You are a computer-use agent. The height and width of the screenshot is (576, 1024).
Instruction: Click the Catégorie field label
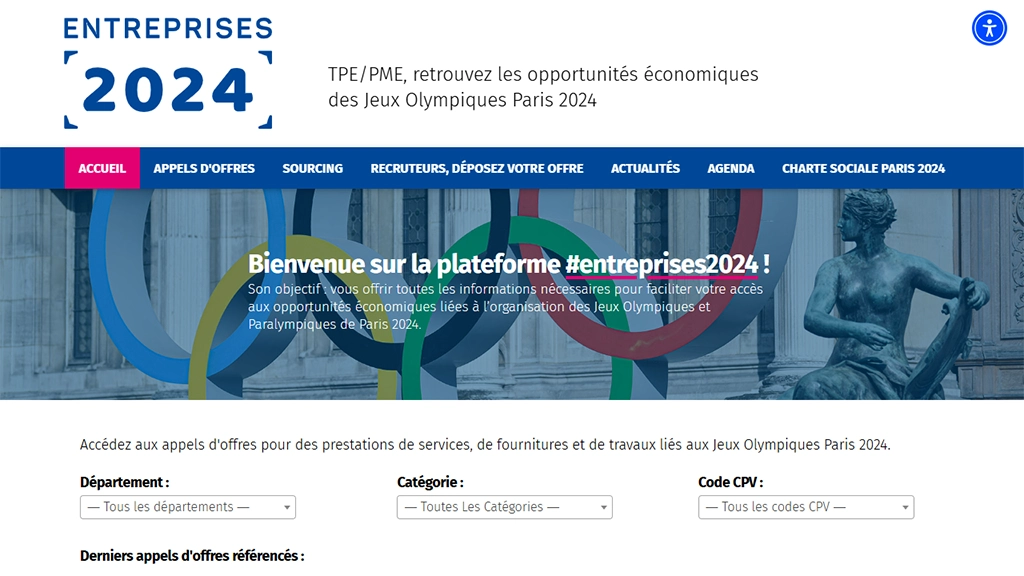pyautogui.click(x=430, y=481)
